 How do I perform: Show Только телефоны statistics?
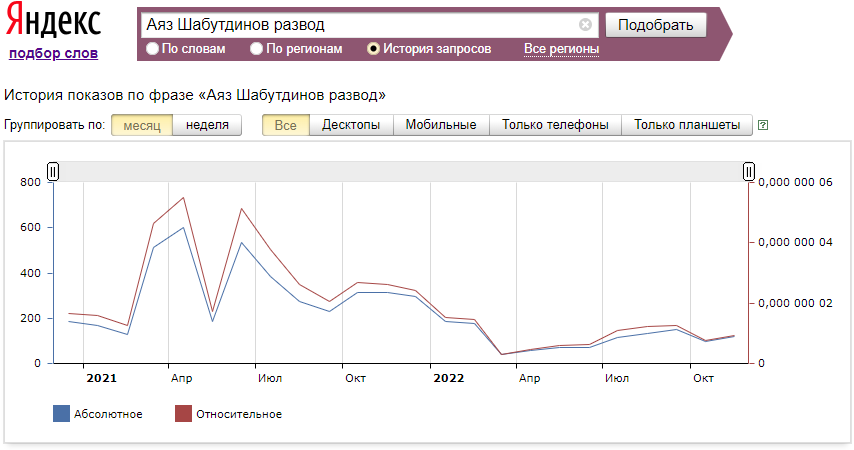[x=555, y=125]
